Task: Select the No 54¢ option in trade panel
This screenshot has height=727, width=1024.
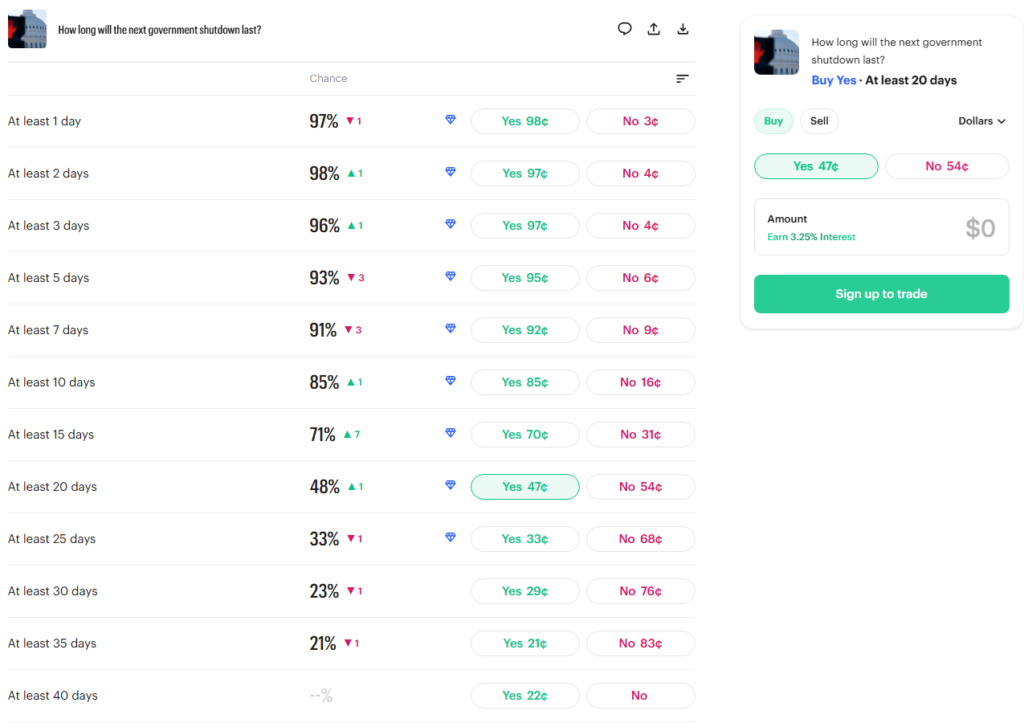Action: [947, 166]
